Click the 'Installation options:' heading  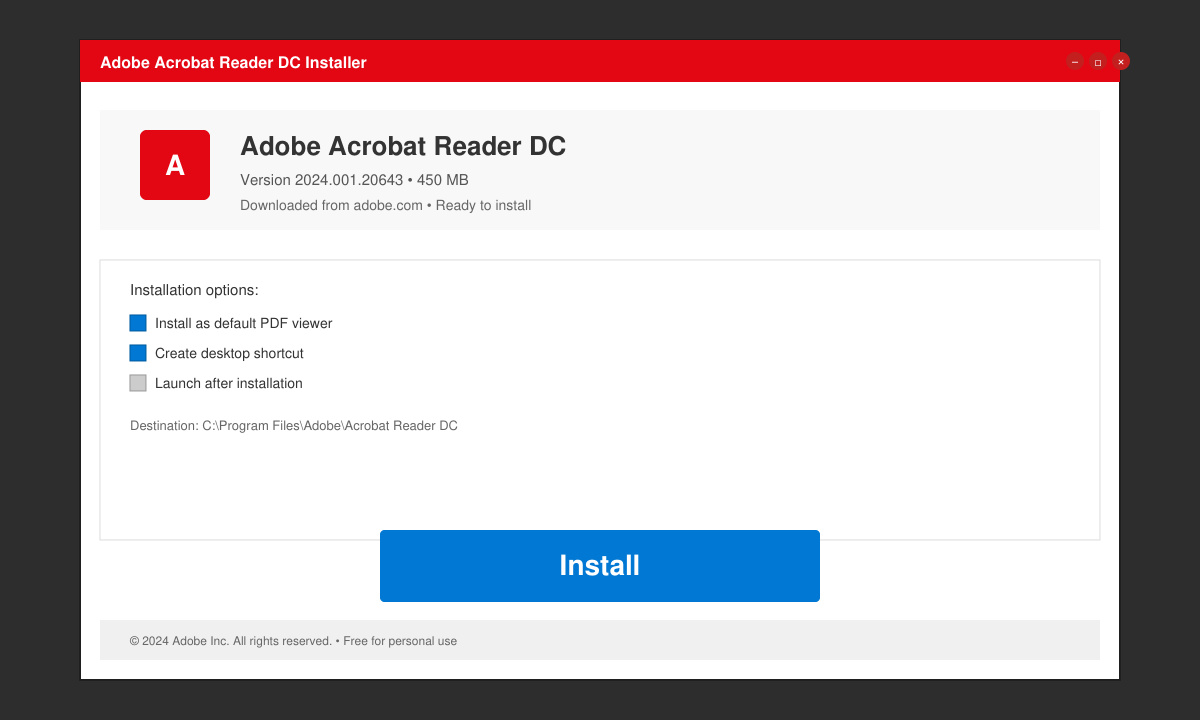click(194, 290)
